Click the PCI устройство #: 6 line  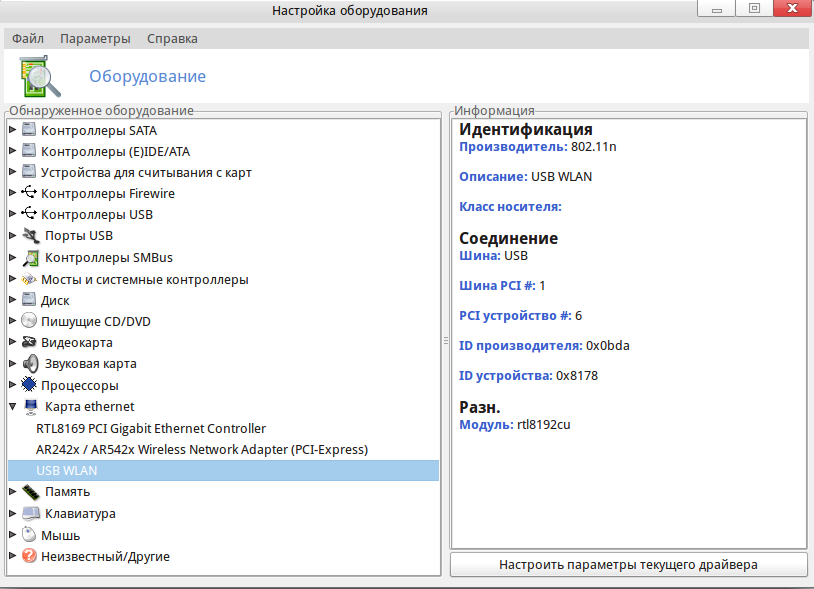pos(521,316)
